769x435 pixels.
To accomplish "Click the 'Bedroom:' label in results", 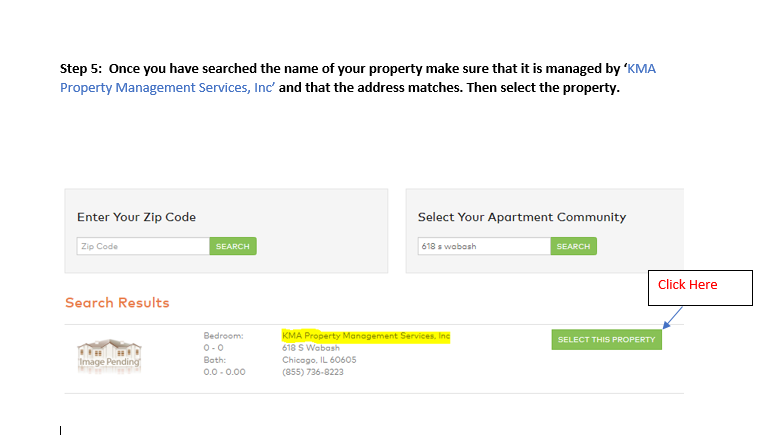I will click(x=223, y=336).
